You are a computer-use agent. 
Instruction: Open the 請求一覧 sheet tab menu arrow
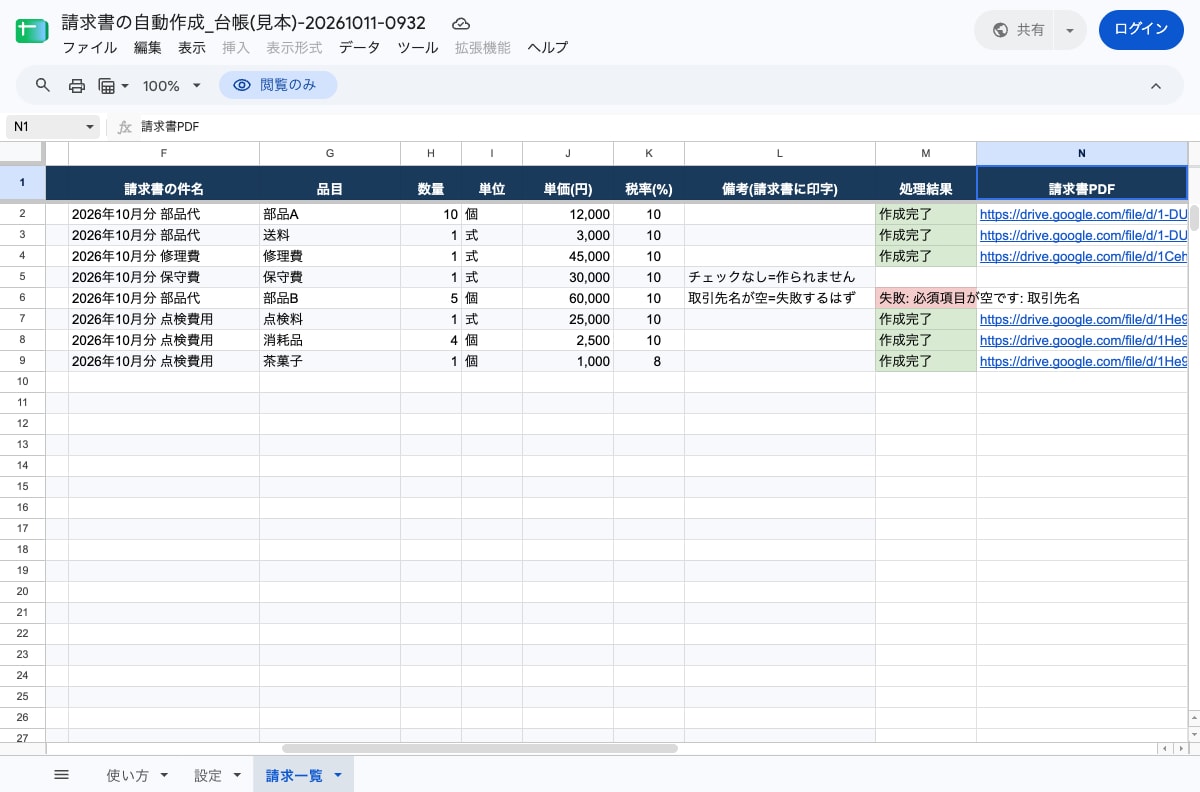tap(338, 775)
